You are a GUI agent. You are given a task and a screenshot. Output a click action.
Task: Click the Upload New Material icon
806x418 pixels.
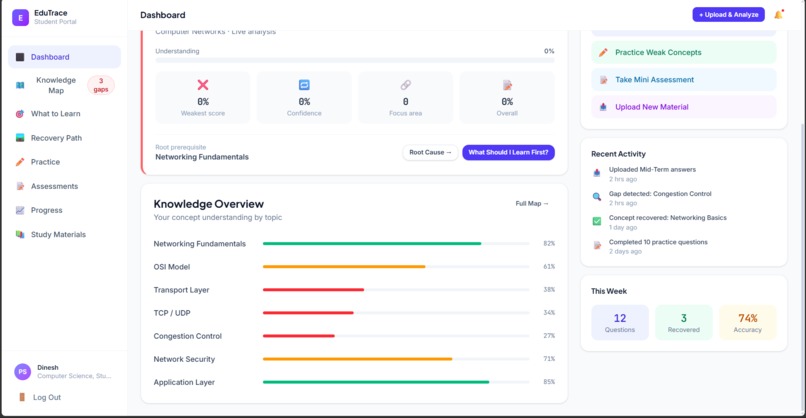click(x=603, y=107)
